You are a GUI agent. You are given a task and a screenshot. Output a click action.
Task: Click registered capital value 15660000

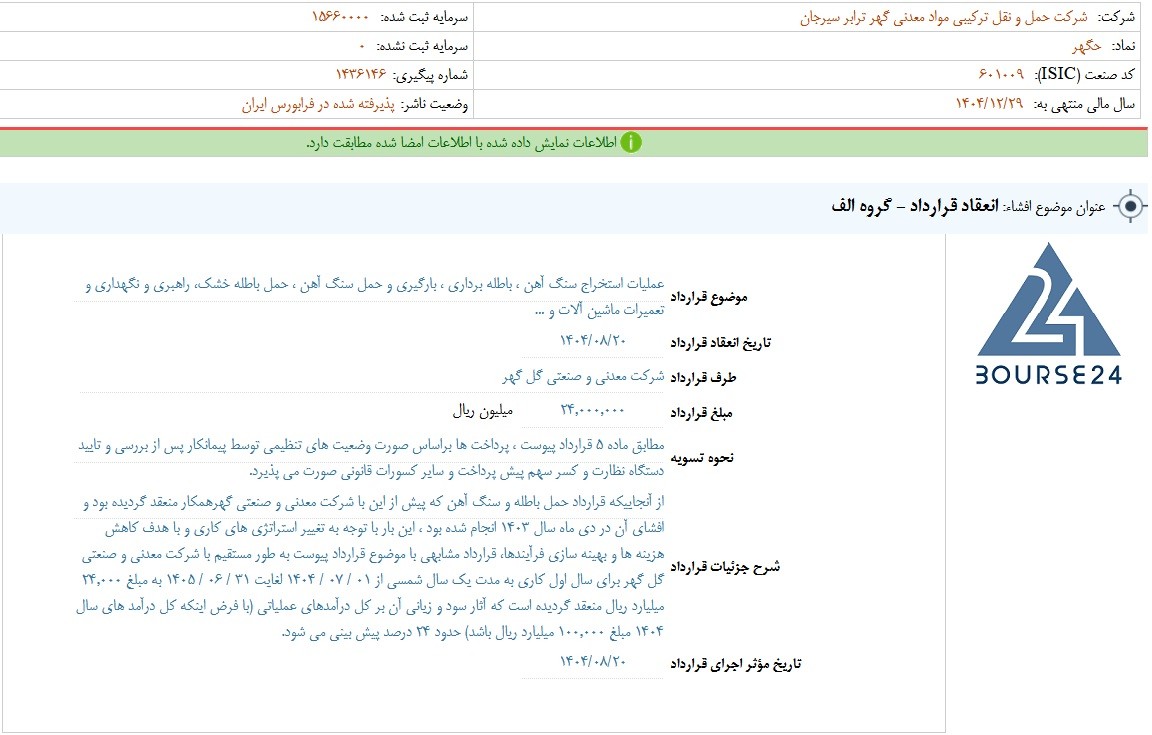pos(340,16)
